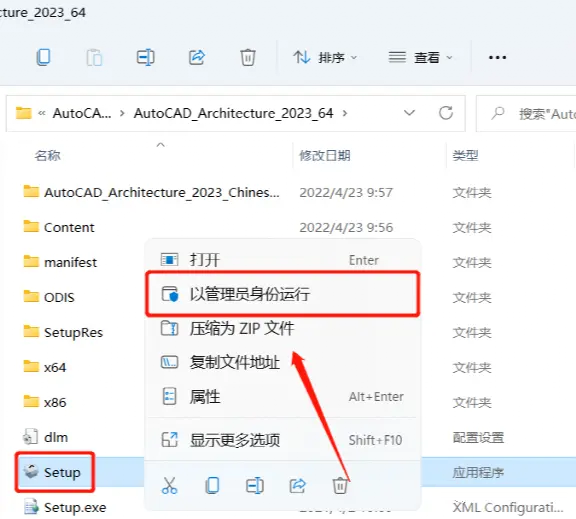Click the search box field
Viewport: 576px width, 519px height.
tap(526, 113)
